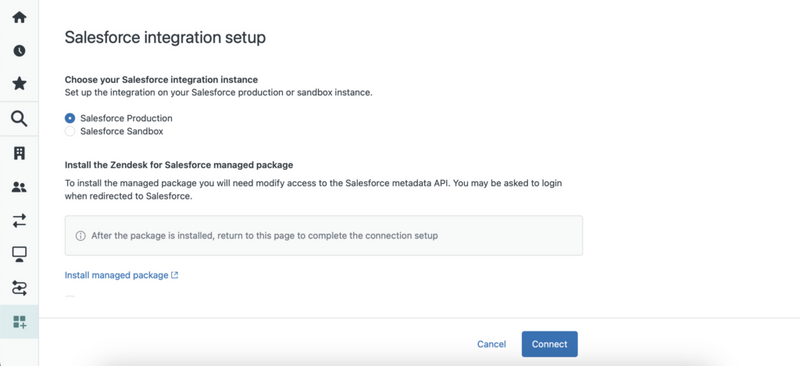This screenshot has width=800, height=366.
Task: Click 'After the package is installed' notice text
Action: coord(264,236)
